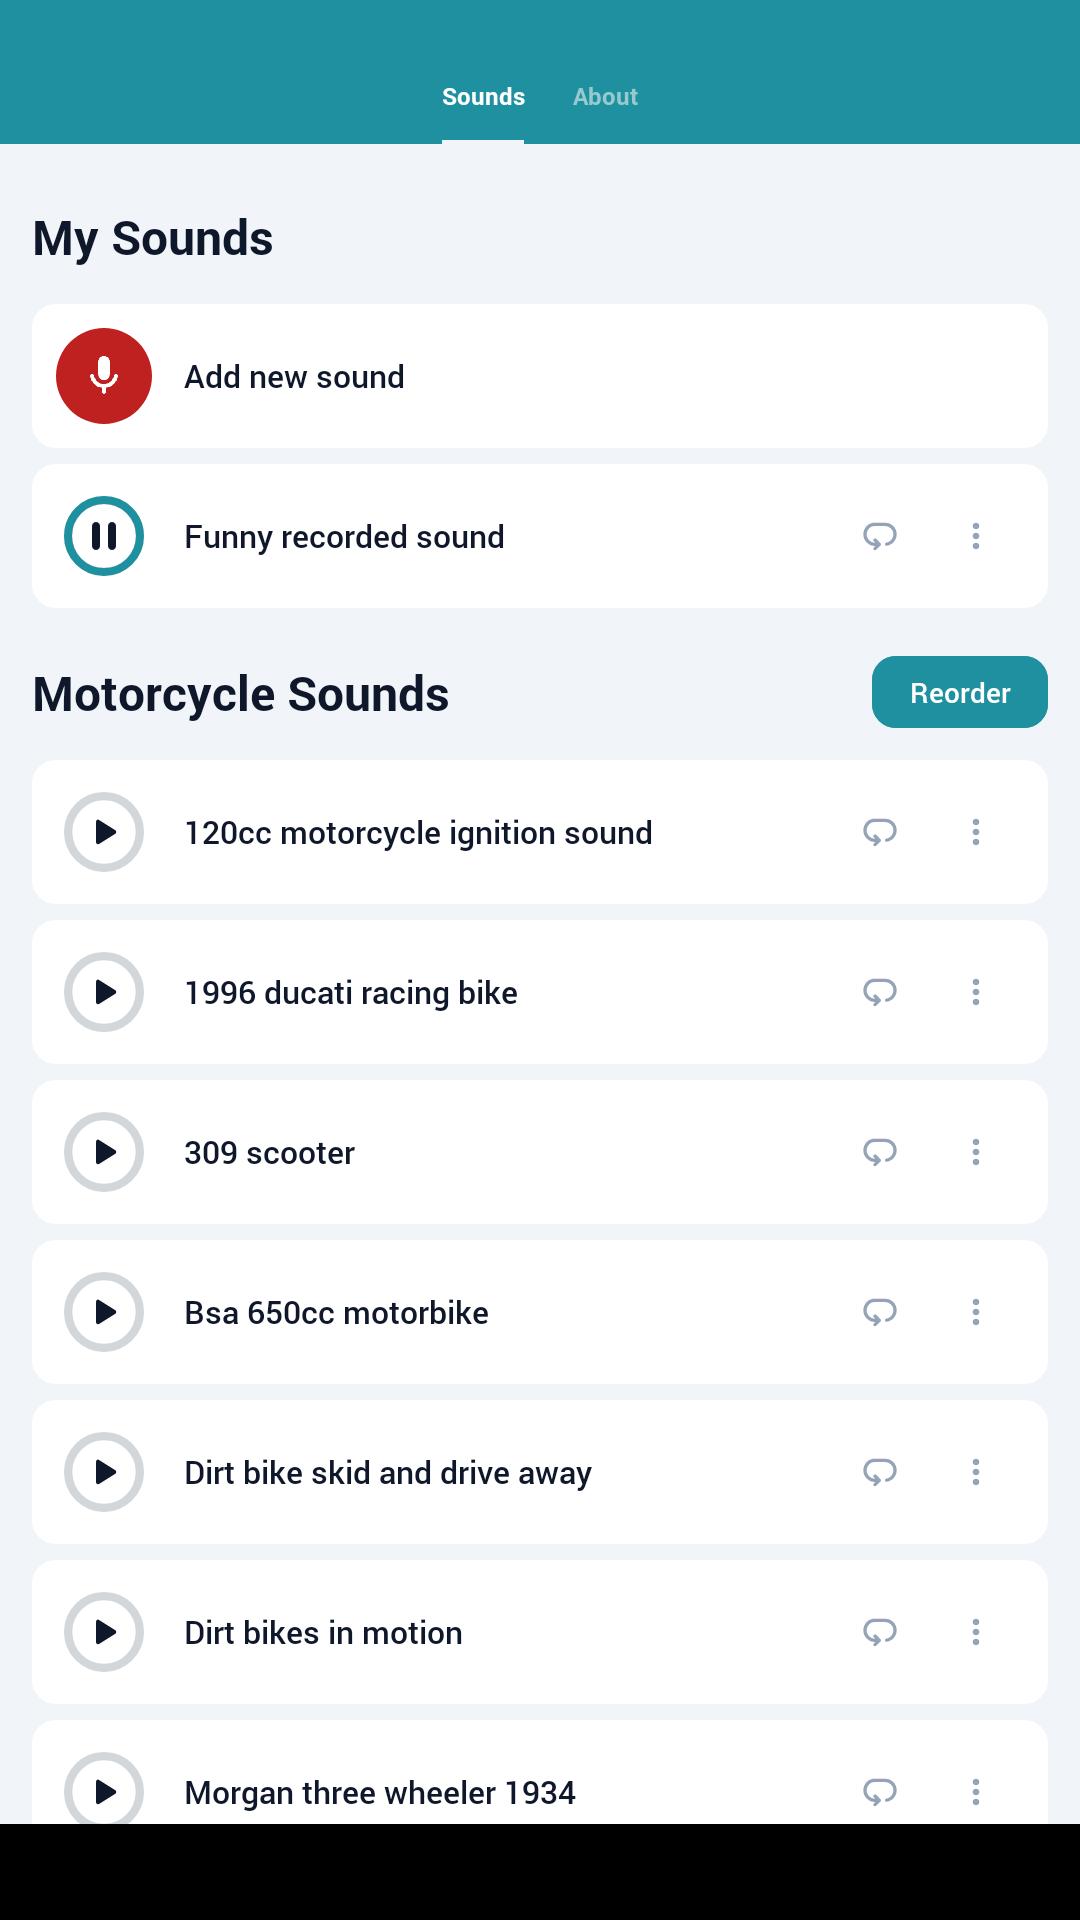Toggle loop for Dirt bikes in motion
This screenshot has width=1080, height=1920.
click(880, 1632)
